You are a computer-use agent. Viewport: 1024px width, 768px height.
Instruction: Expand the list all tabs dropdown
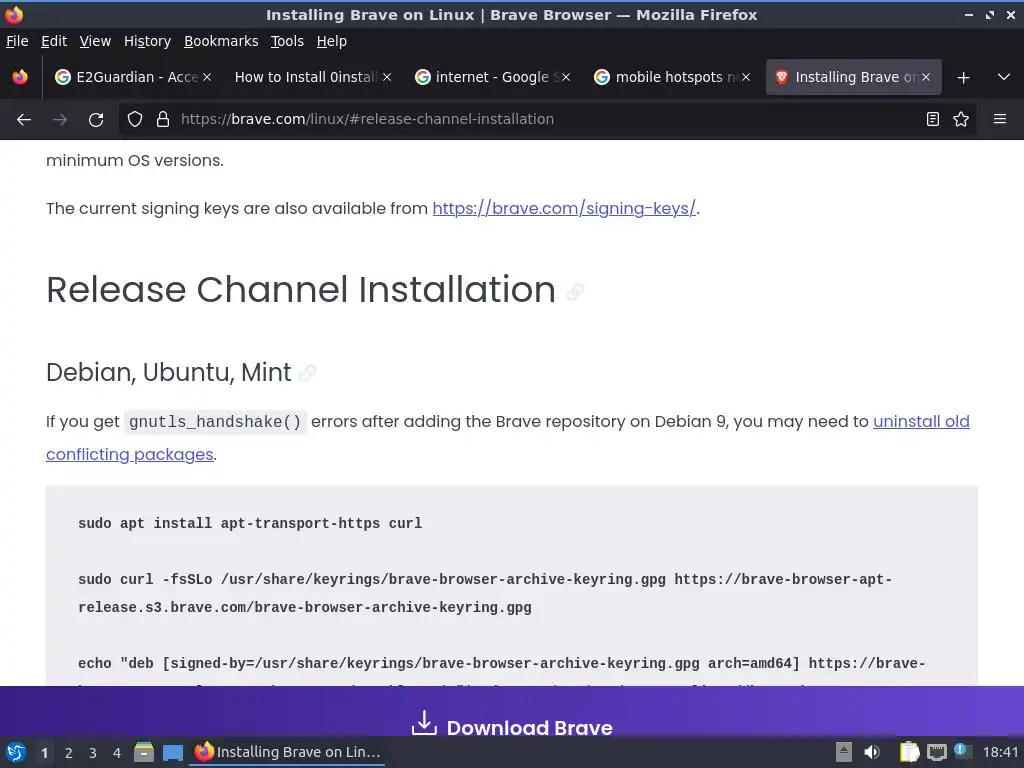point(1004,77)
